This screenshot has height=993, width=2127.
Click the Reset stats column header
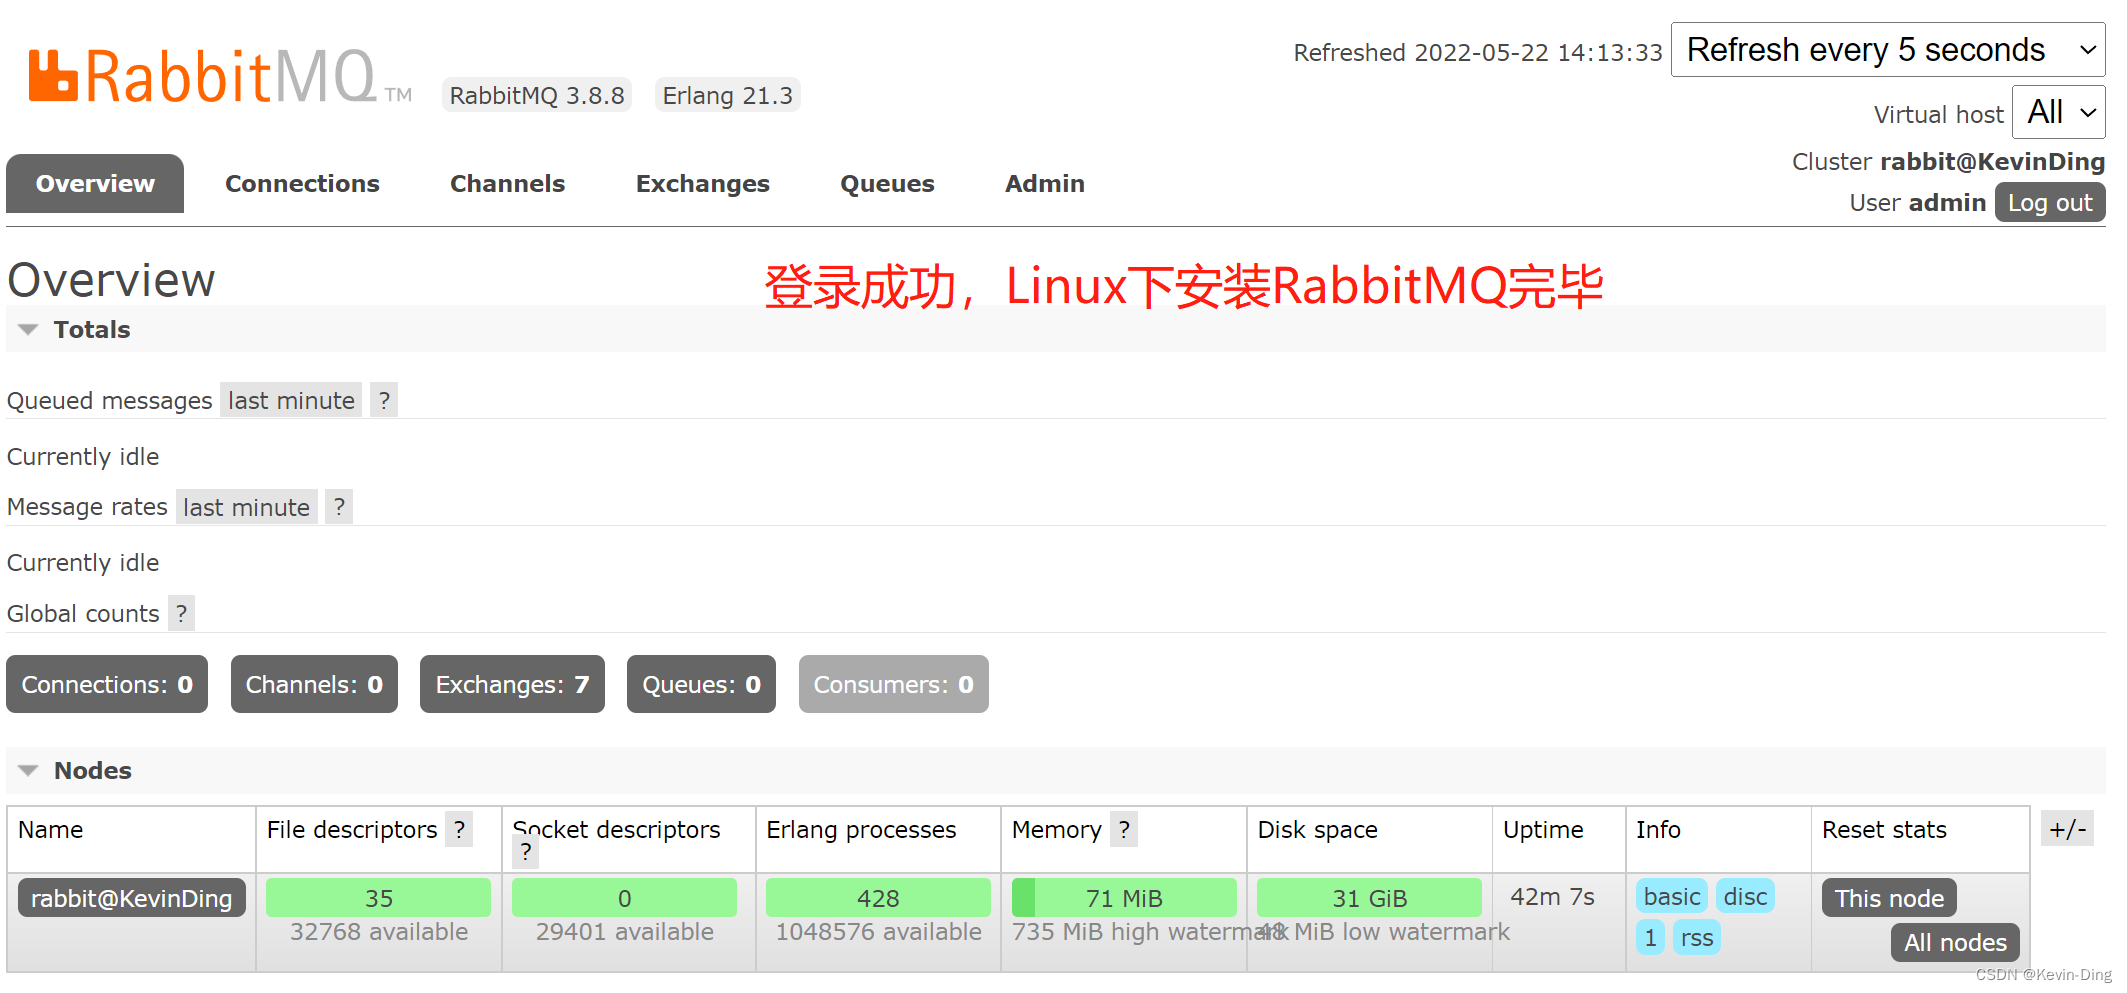(1884, 829)
